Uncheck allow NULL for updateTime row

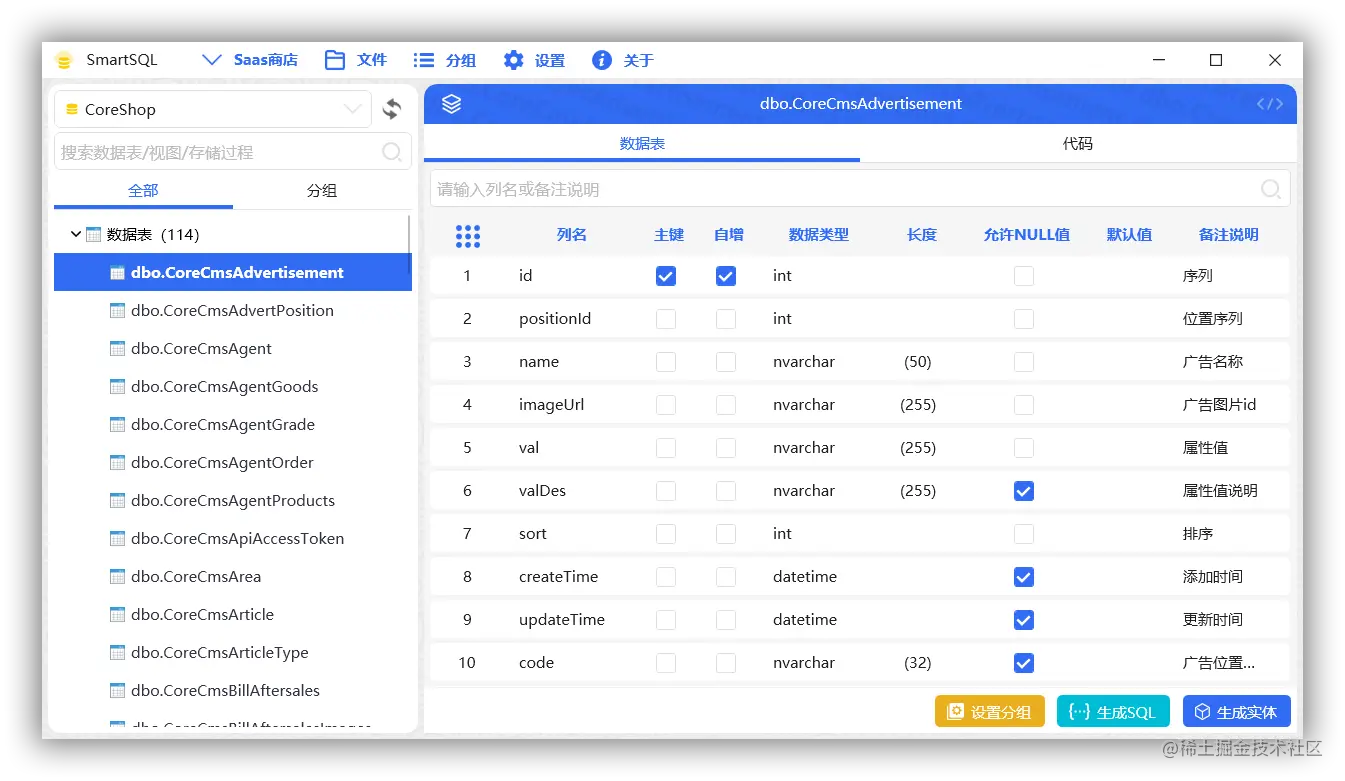point(1024,620)
